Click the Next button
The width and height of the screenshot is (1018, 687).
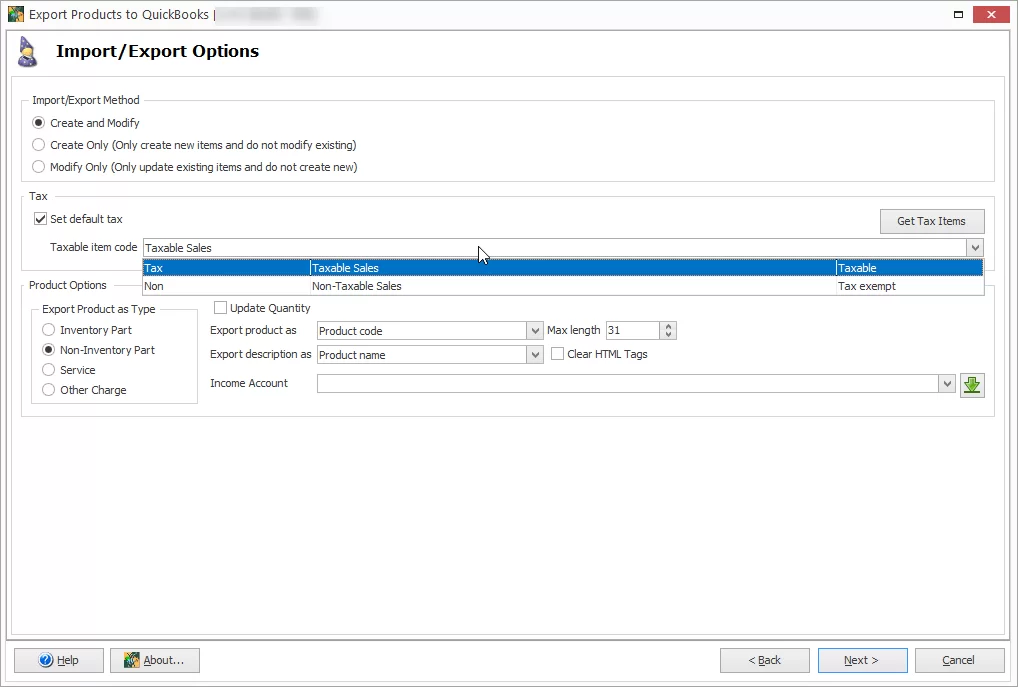coord(862,660)
